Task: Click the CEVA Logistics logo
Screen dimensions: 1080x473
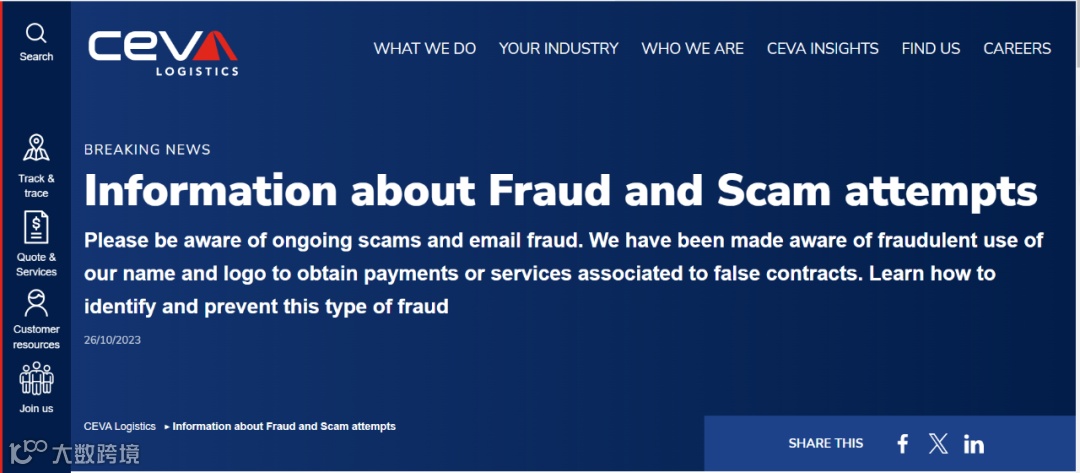Action: click(x=164, y=52)
